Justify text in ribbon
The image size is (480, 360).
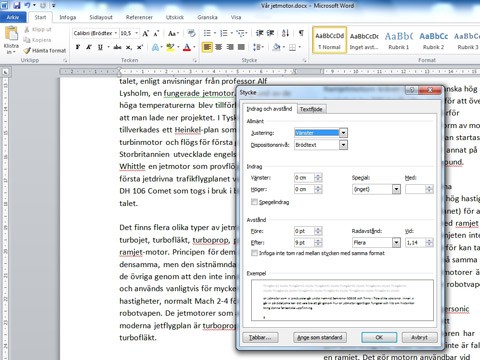click(241, 47)
